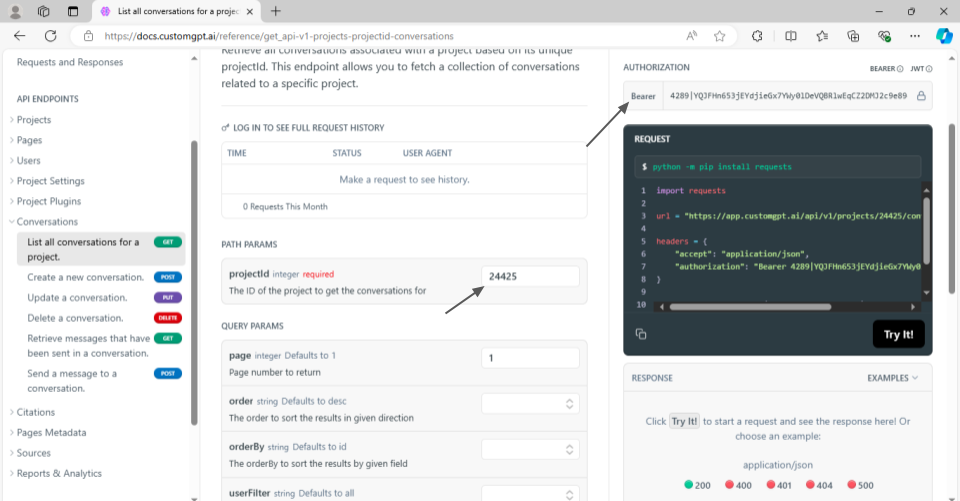Viewport: 960px width, 501px height.
Task: Click the pip install requests command line
Action: click(x=778, y=167)
